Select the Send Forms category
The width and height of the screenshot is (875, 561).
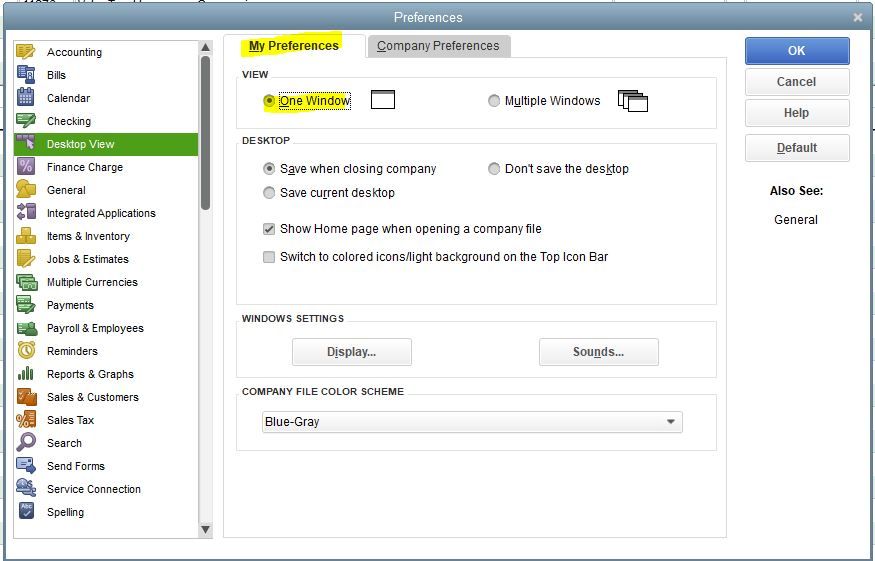pos(106,466)
